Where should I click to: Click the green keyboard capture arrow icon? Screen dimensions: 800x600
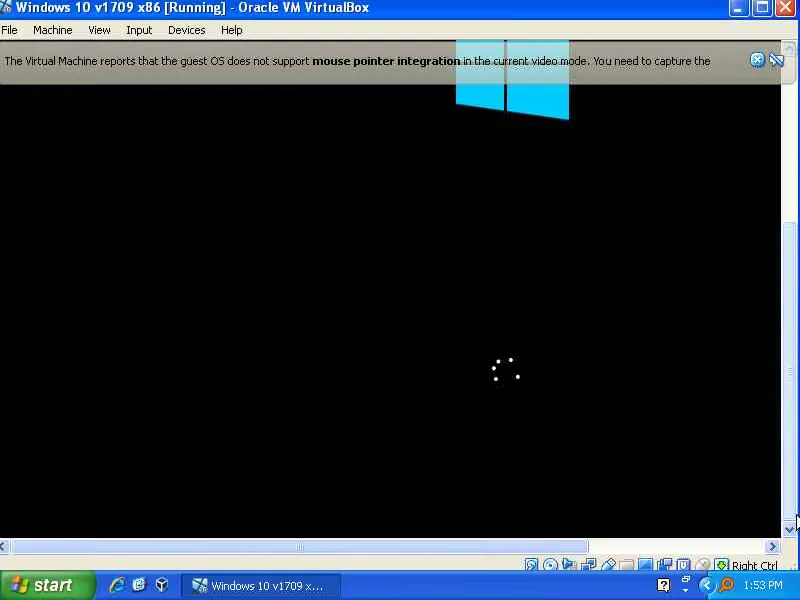(721, 564)
